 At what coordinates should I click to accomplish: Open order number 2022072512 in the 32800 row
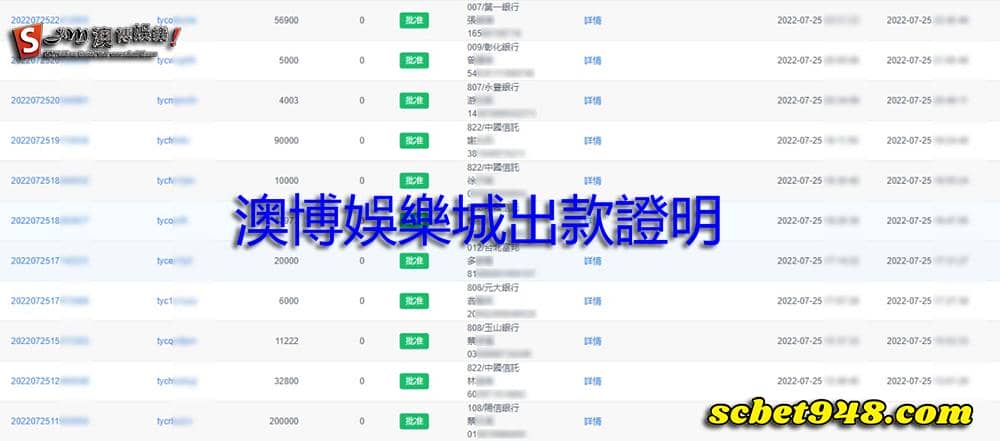50,382
